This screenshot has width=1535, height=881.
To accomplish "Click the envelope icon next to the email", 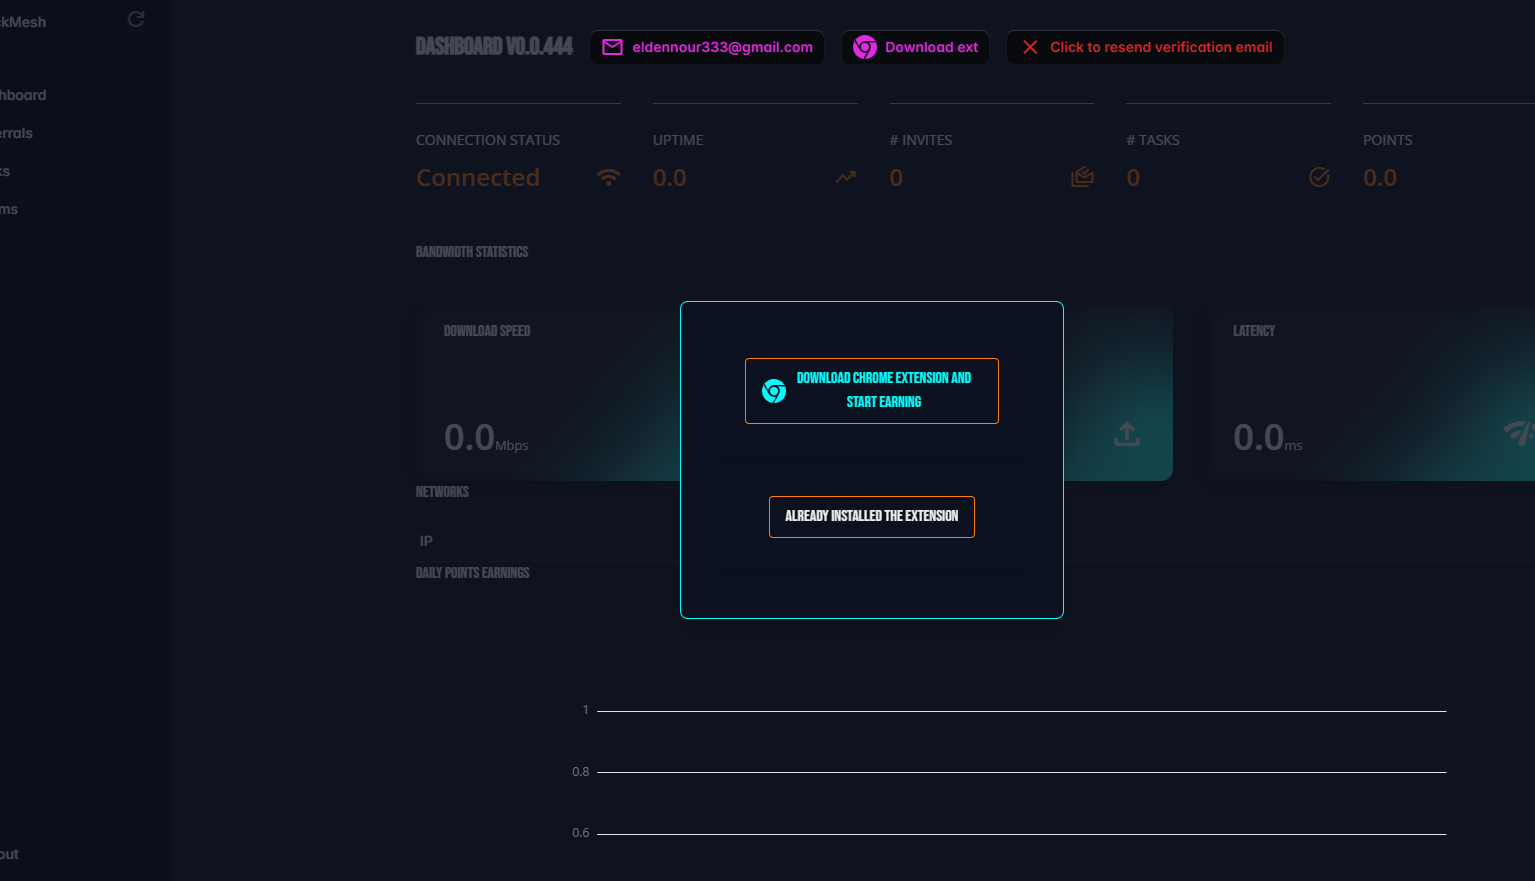I will [612, 47].
